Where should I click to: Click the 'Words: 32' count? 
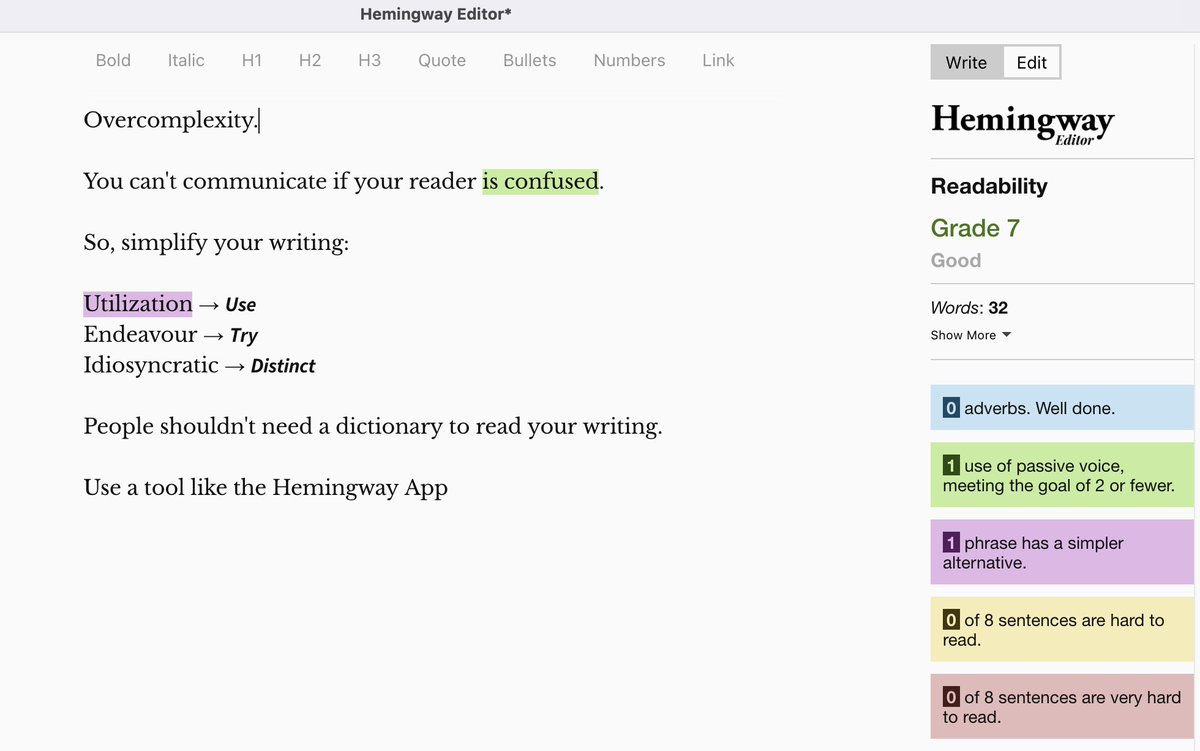969,308
